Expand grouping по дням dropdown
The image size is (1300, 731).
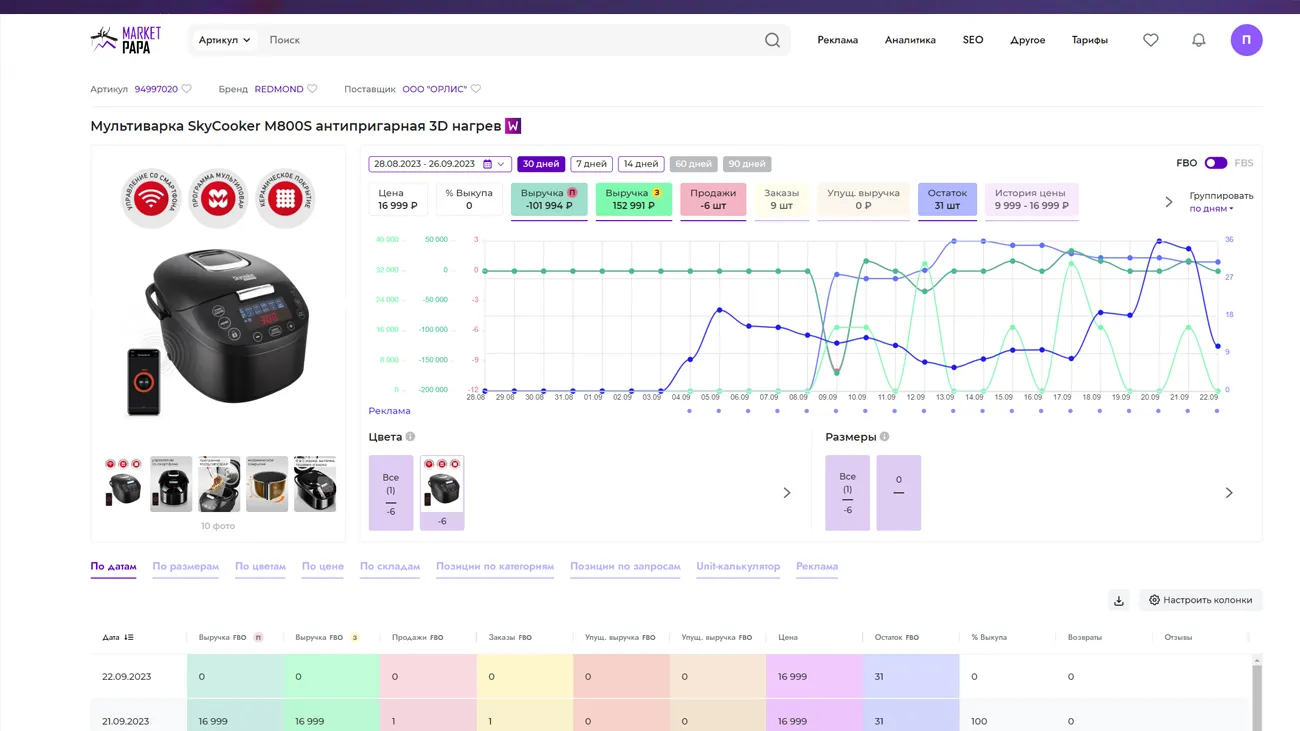1211,209
